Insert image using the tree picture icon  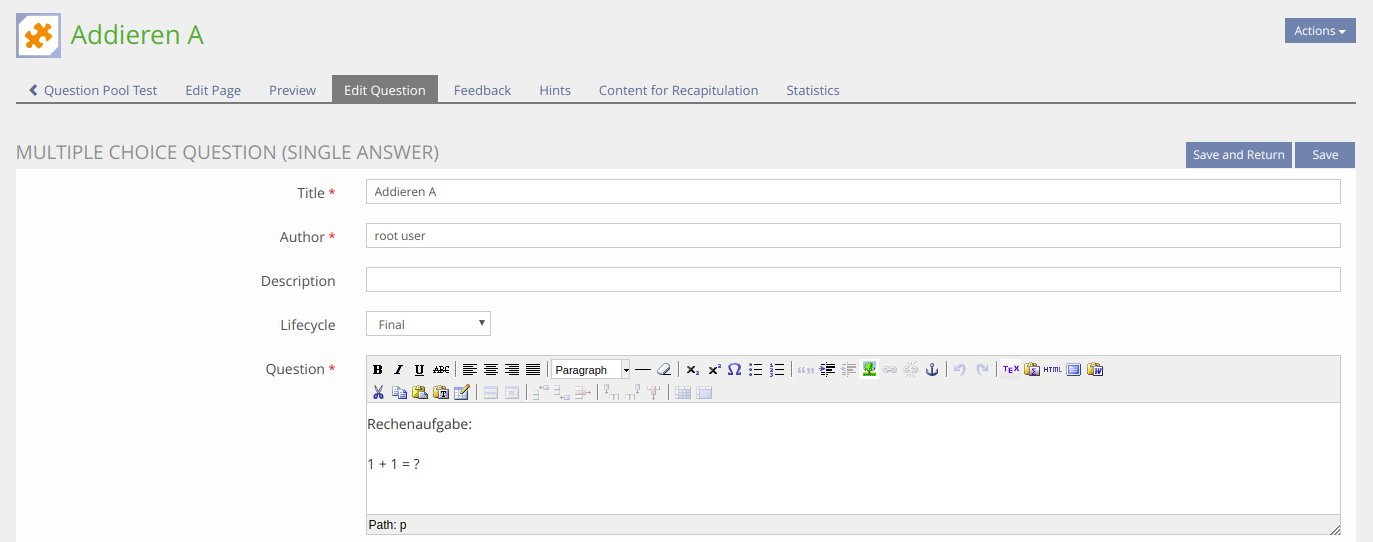click(x=869, y=370)
